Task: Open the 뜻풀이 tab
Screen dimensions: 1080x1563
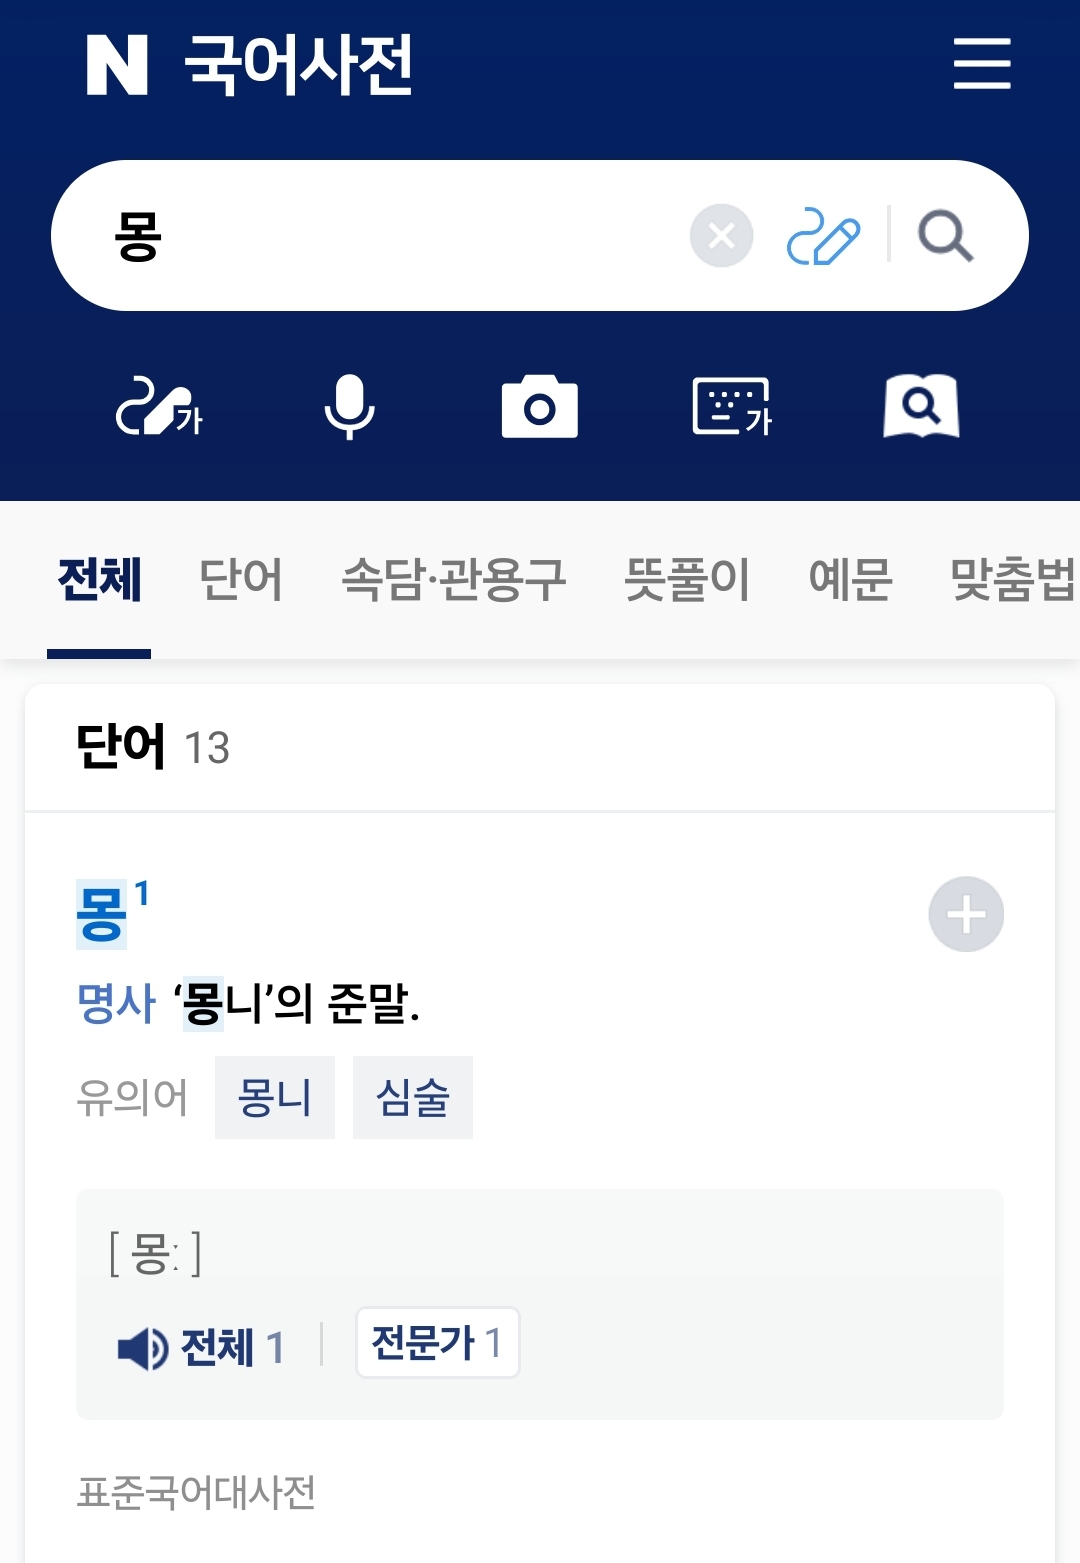Action: click(x=687, y=579)
